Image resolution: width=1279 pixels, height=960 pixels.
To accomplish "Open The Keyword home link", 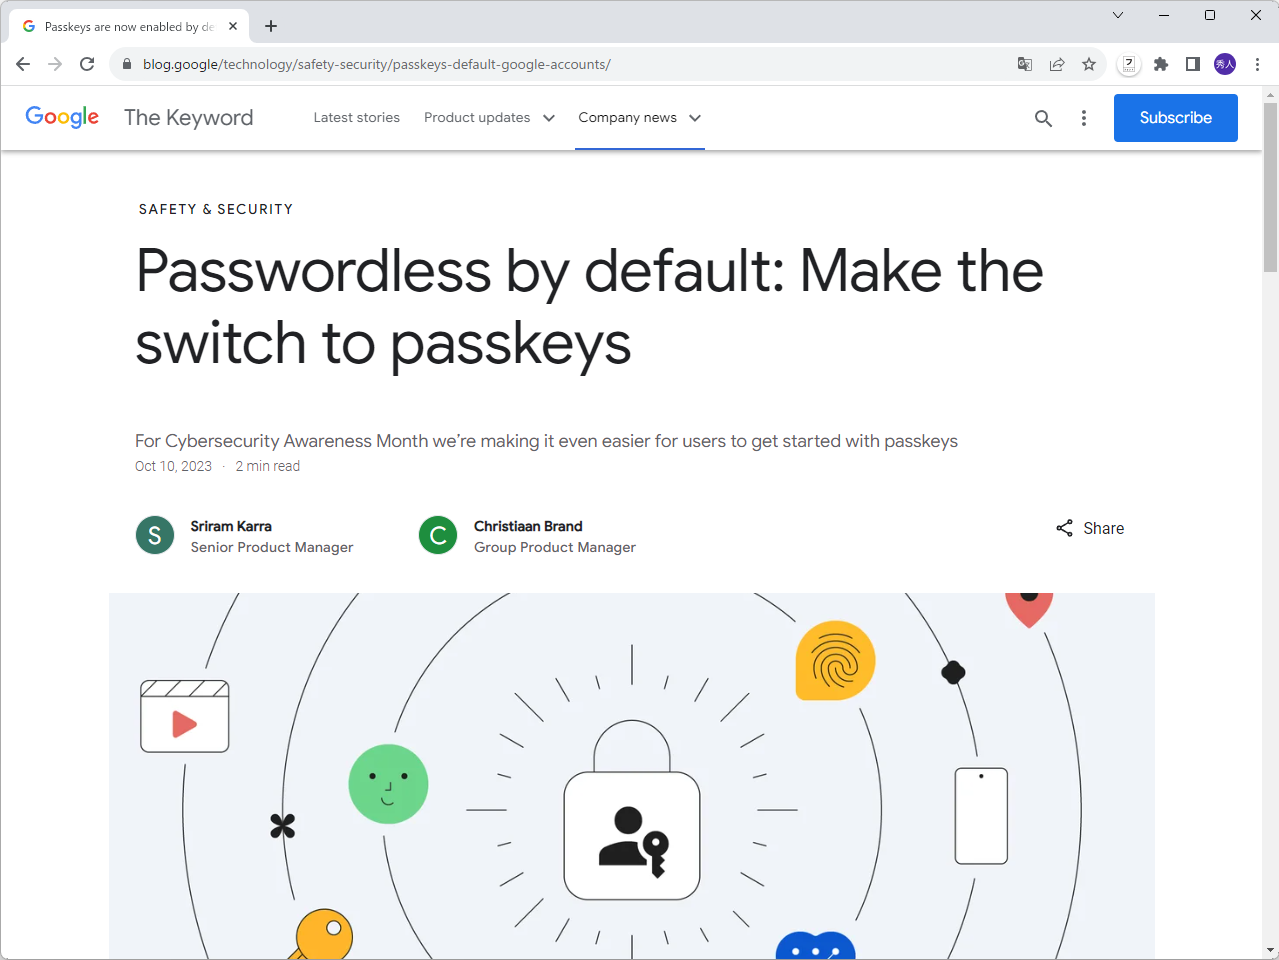I will click(x=188, y=118).
